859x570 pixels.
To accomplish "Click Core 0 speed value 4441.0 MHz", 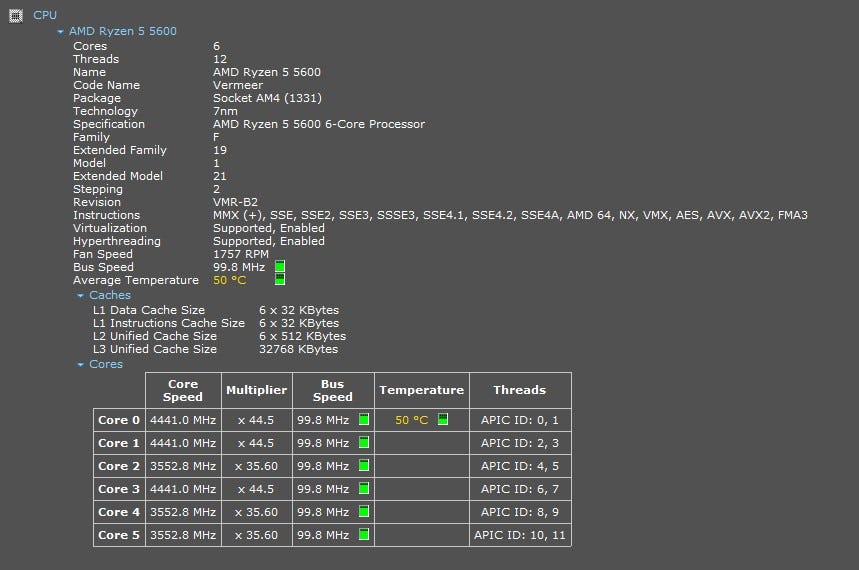I will pos(183,420).
